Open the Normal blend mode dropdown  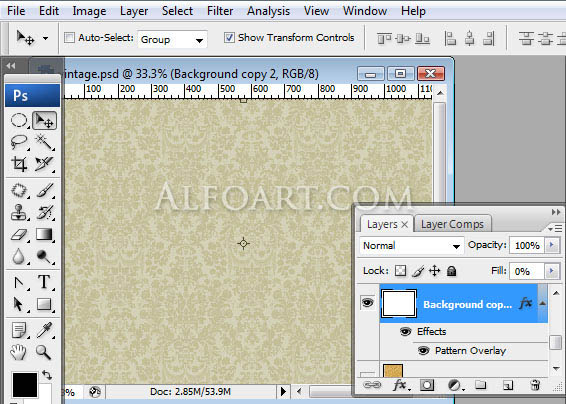[x=411, y=246]
